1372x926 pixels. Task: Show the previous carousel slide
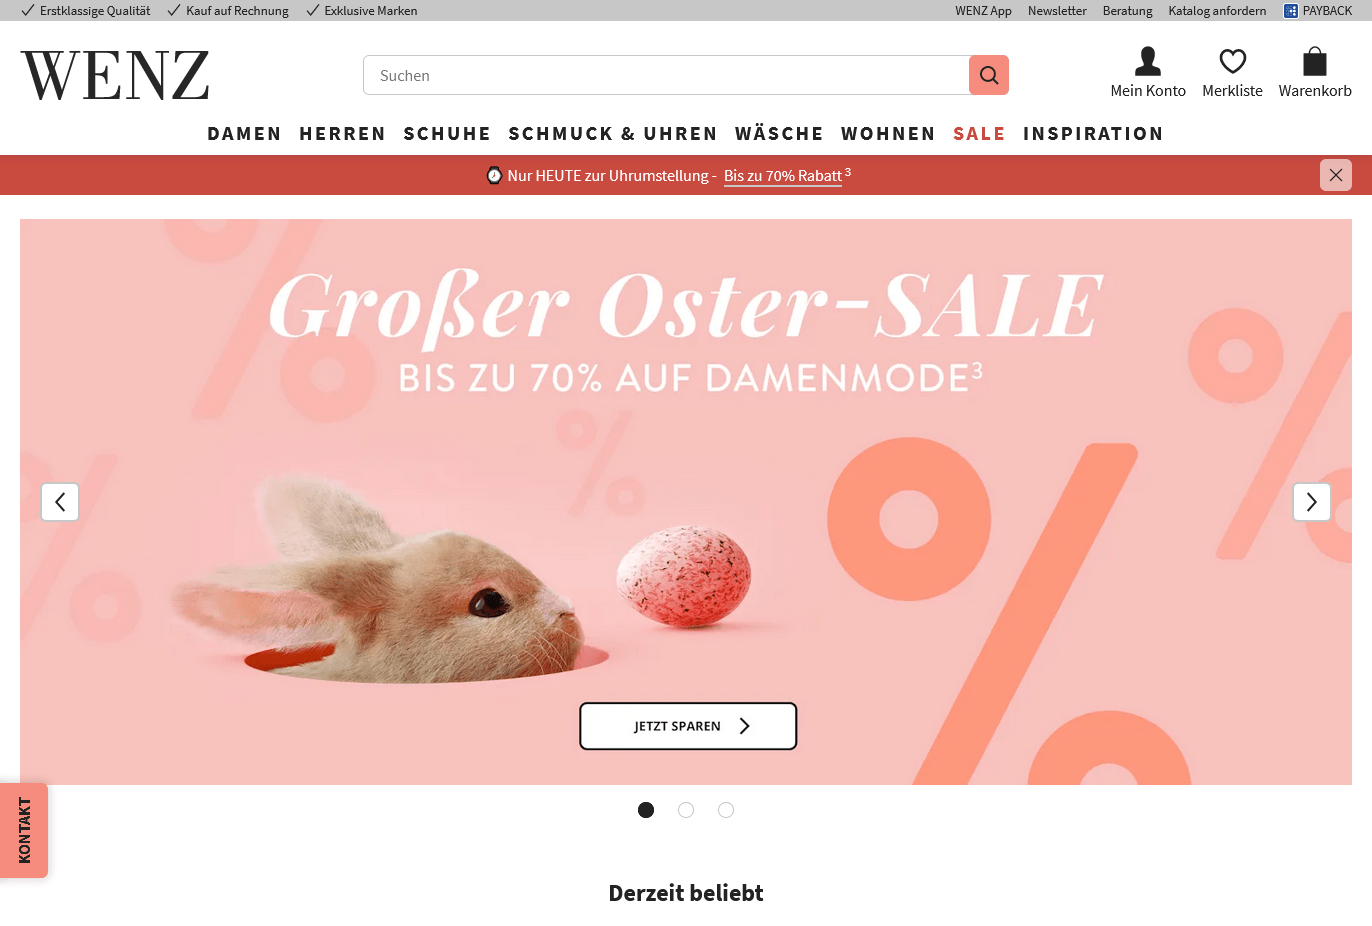60,502
